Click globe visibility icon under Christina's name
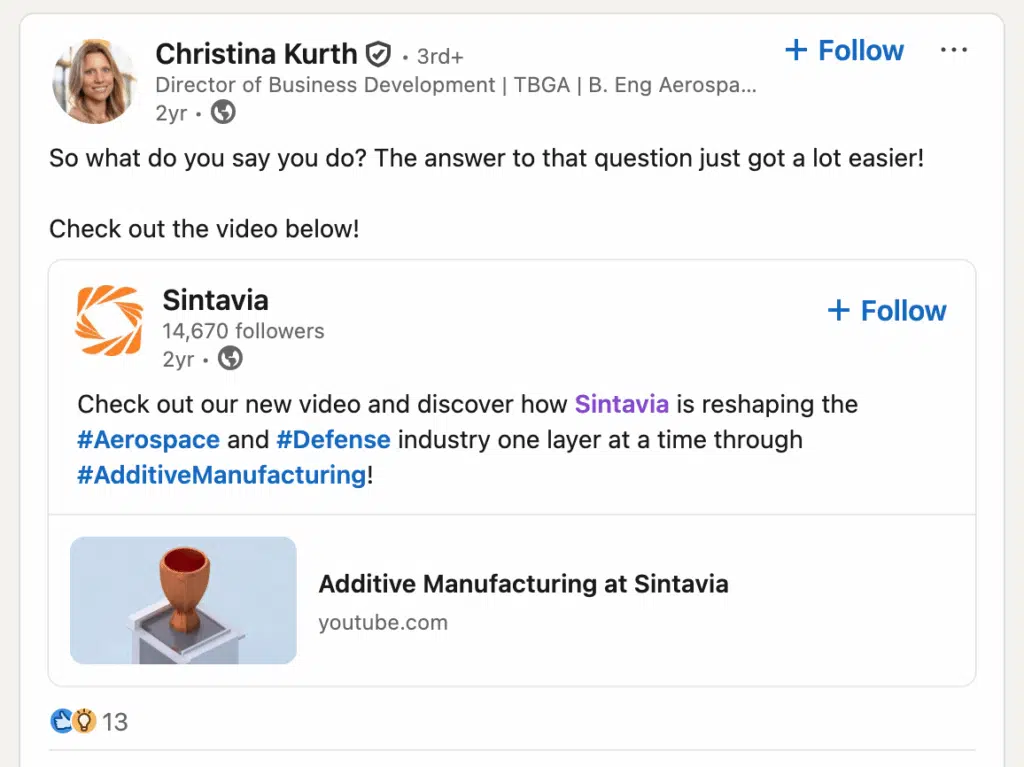Viewport: 1024px width, 767px height. point(223,113)
